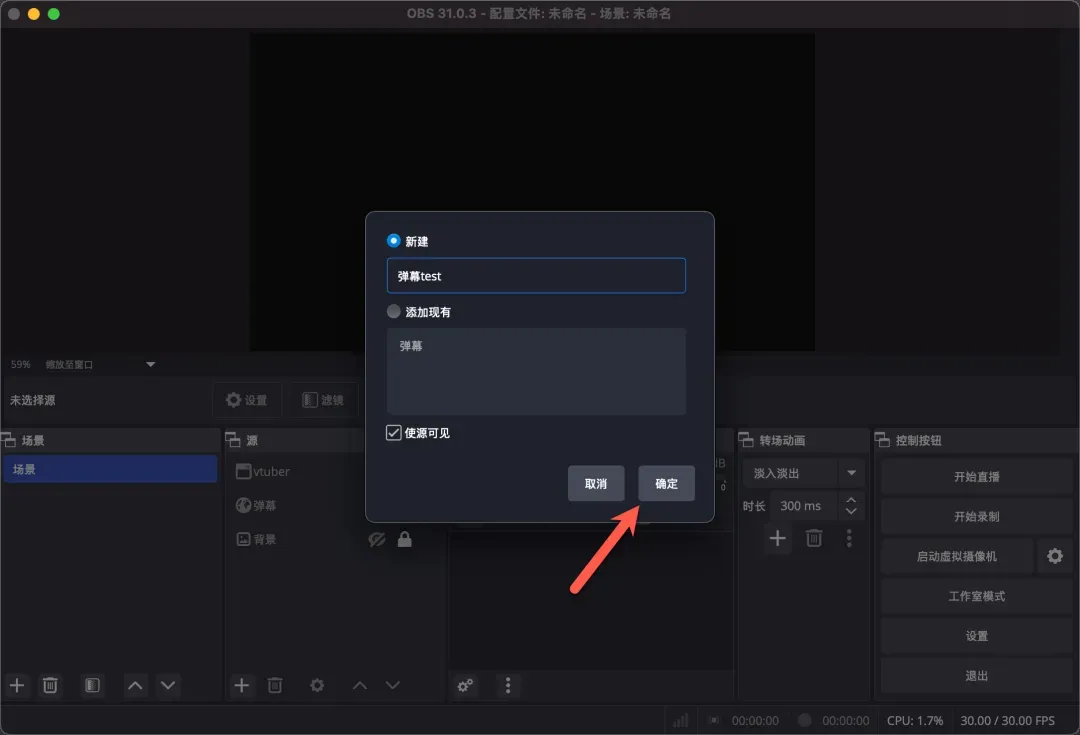1080x735 pixels.
Task: Click the 300 ms duration field
Action: [803, 506]
